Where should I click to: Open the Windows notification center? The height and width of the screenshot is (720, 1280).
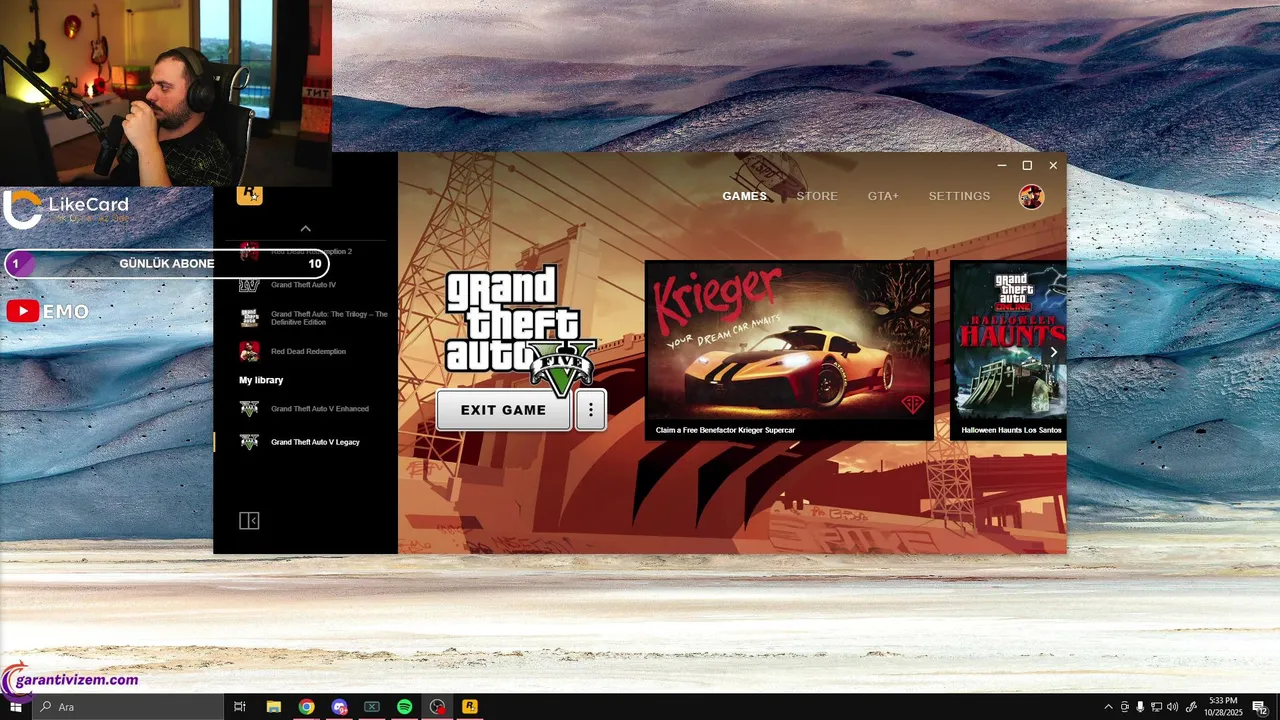[1261, 707]
